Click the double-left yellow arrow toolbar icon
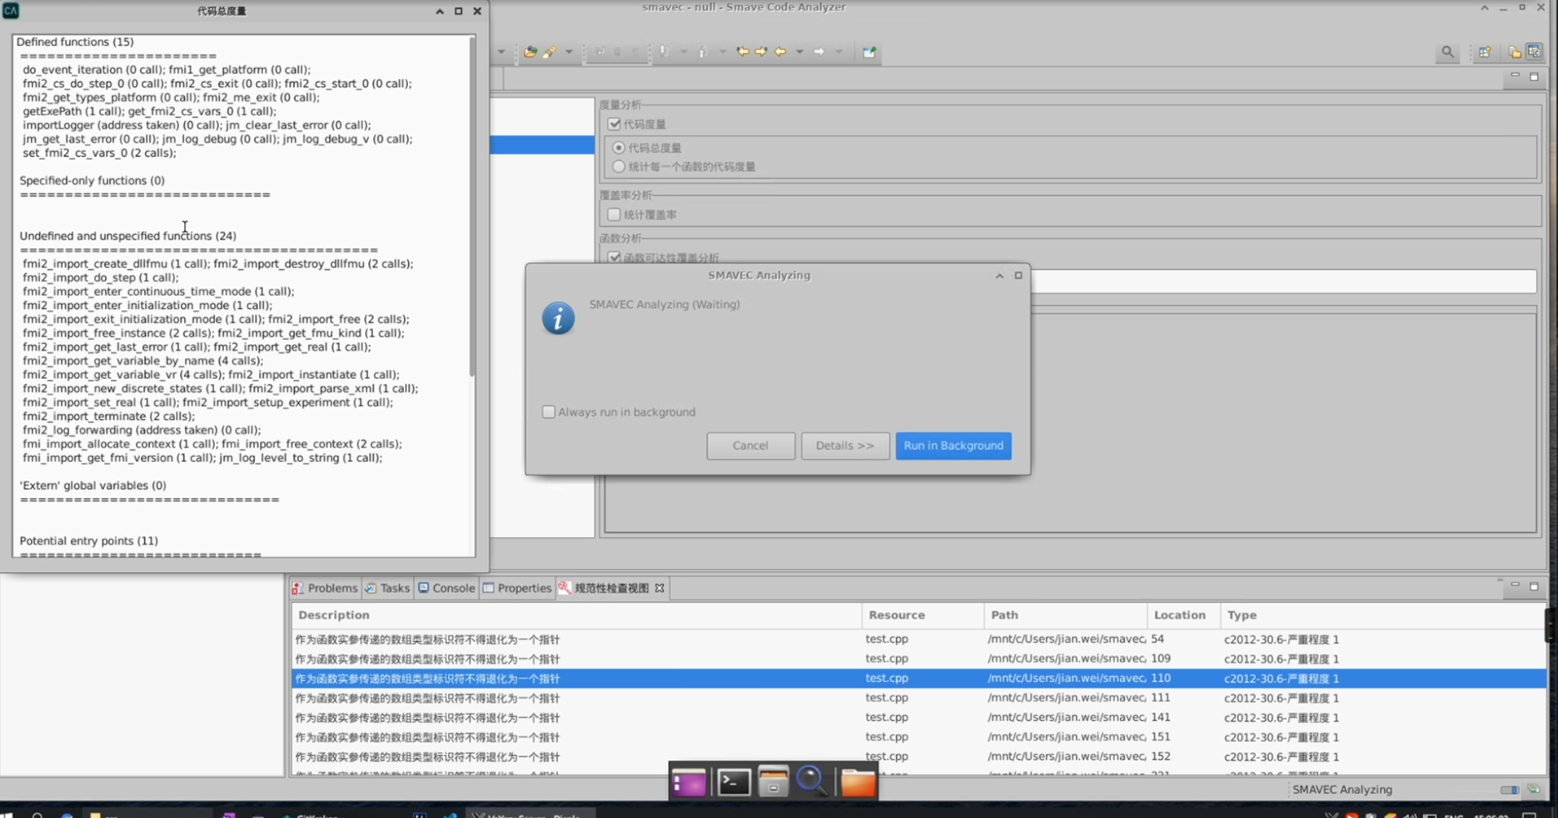Image resolution: width=1558 pixels, height=818 pixels. pos(742,52)
